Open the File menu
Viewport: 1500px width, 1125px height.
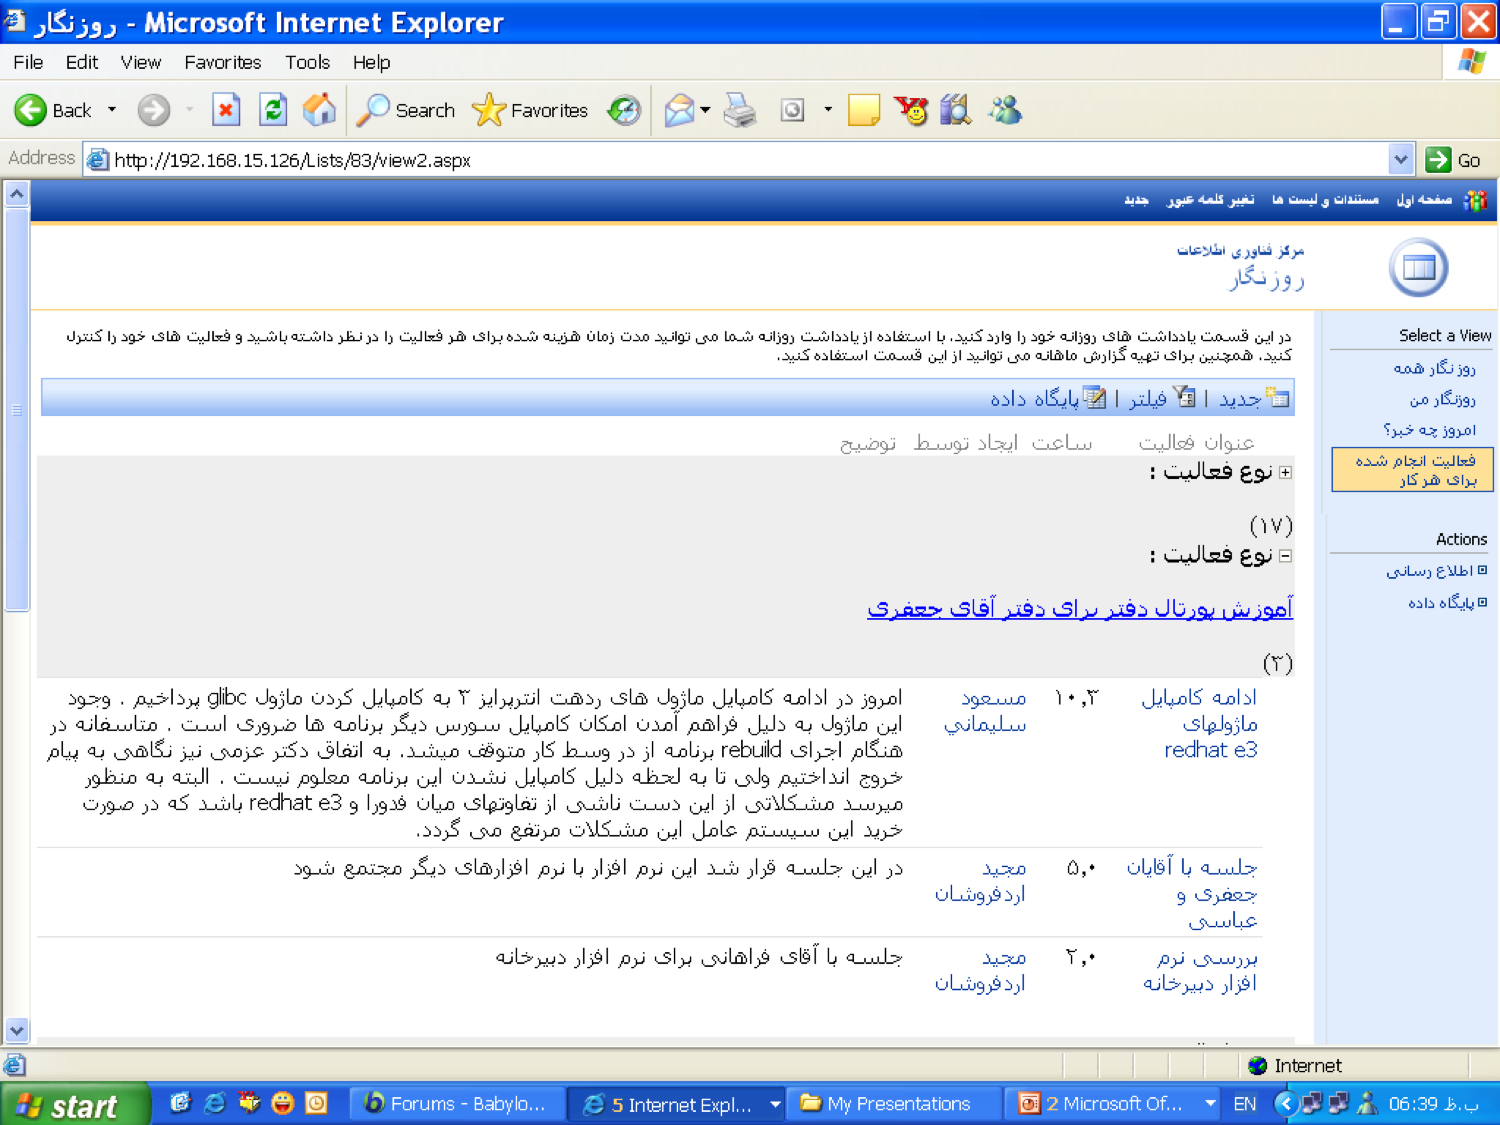pyautogui.click(x=28, y=62)
